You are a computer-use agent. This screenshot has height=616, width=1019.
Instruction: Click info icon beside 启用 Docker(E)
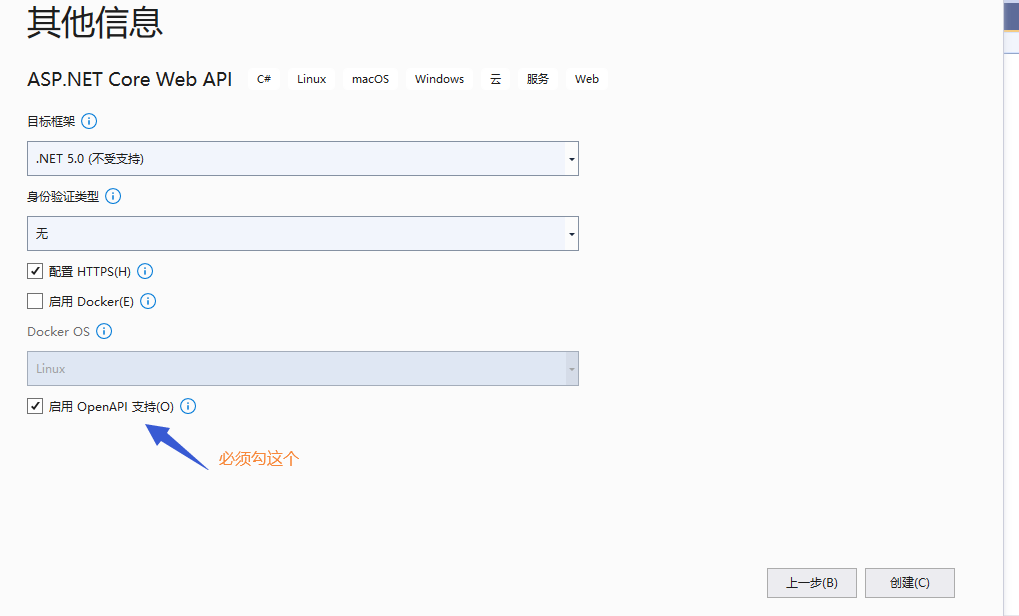click(x=148, y=302)
